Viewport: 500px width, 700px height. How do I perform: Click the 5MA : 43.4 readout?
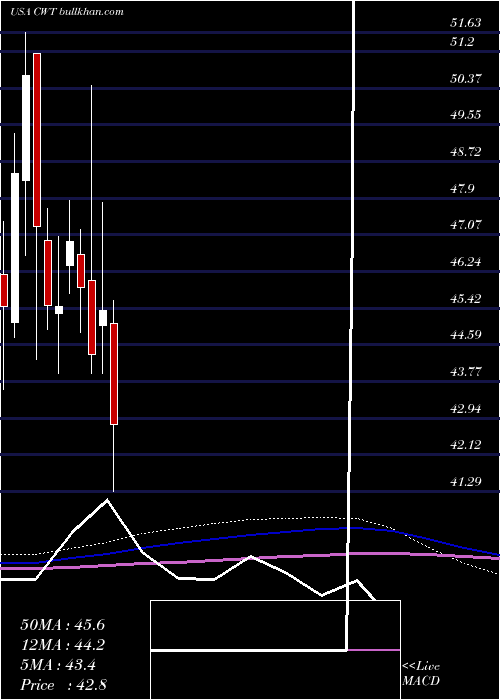pyautogui.click(x=58, y=665)
